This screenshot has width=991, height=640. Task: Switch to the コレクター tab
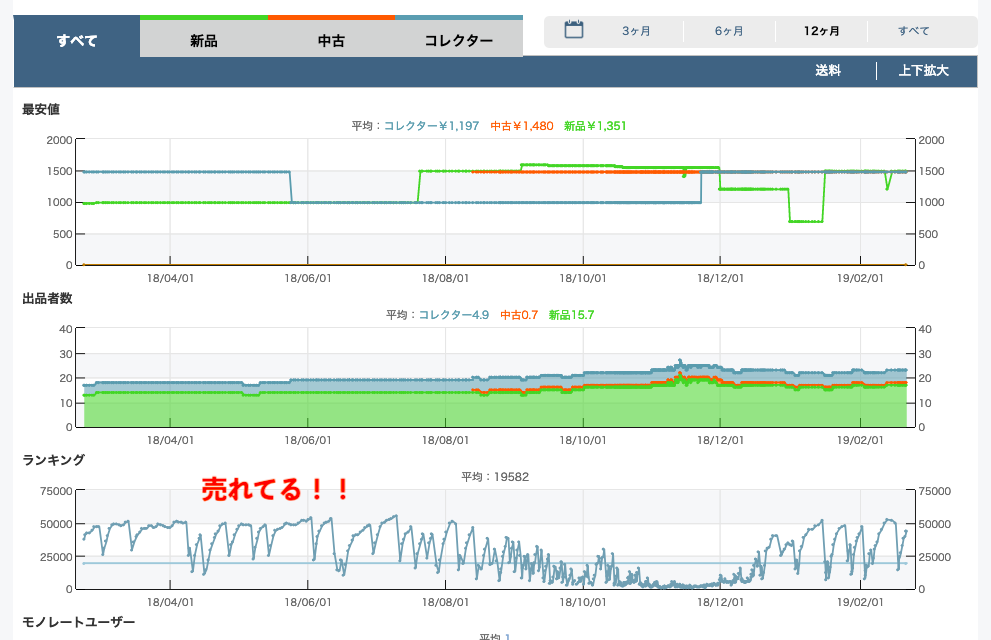(459, 41)
